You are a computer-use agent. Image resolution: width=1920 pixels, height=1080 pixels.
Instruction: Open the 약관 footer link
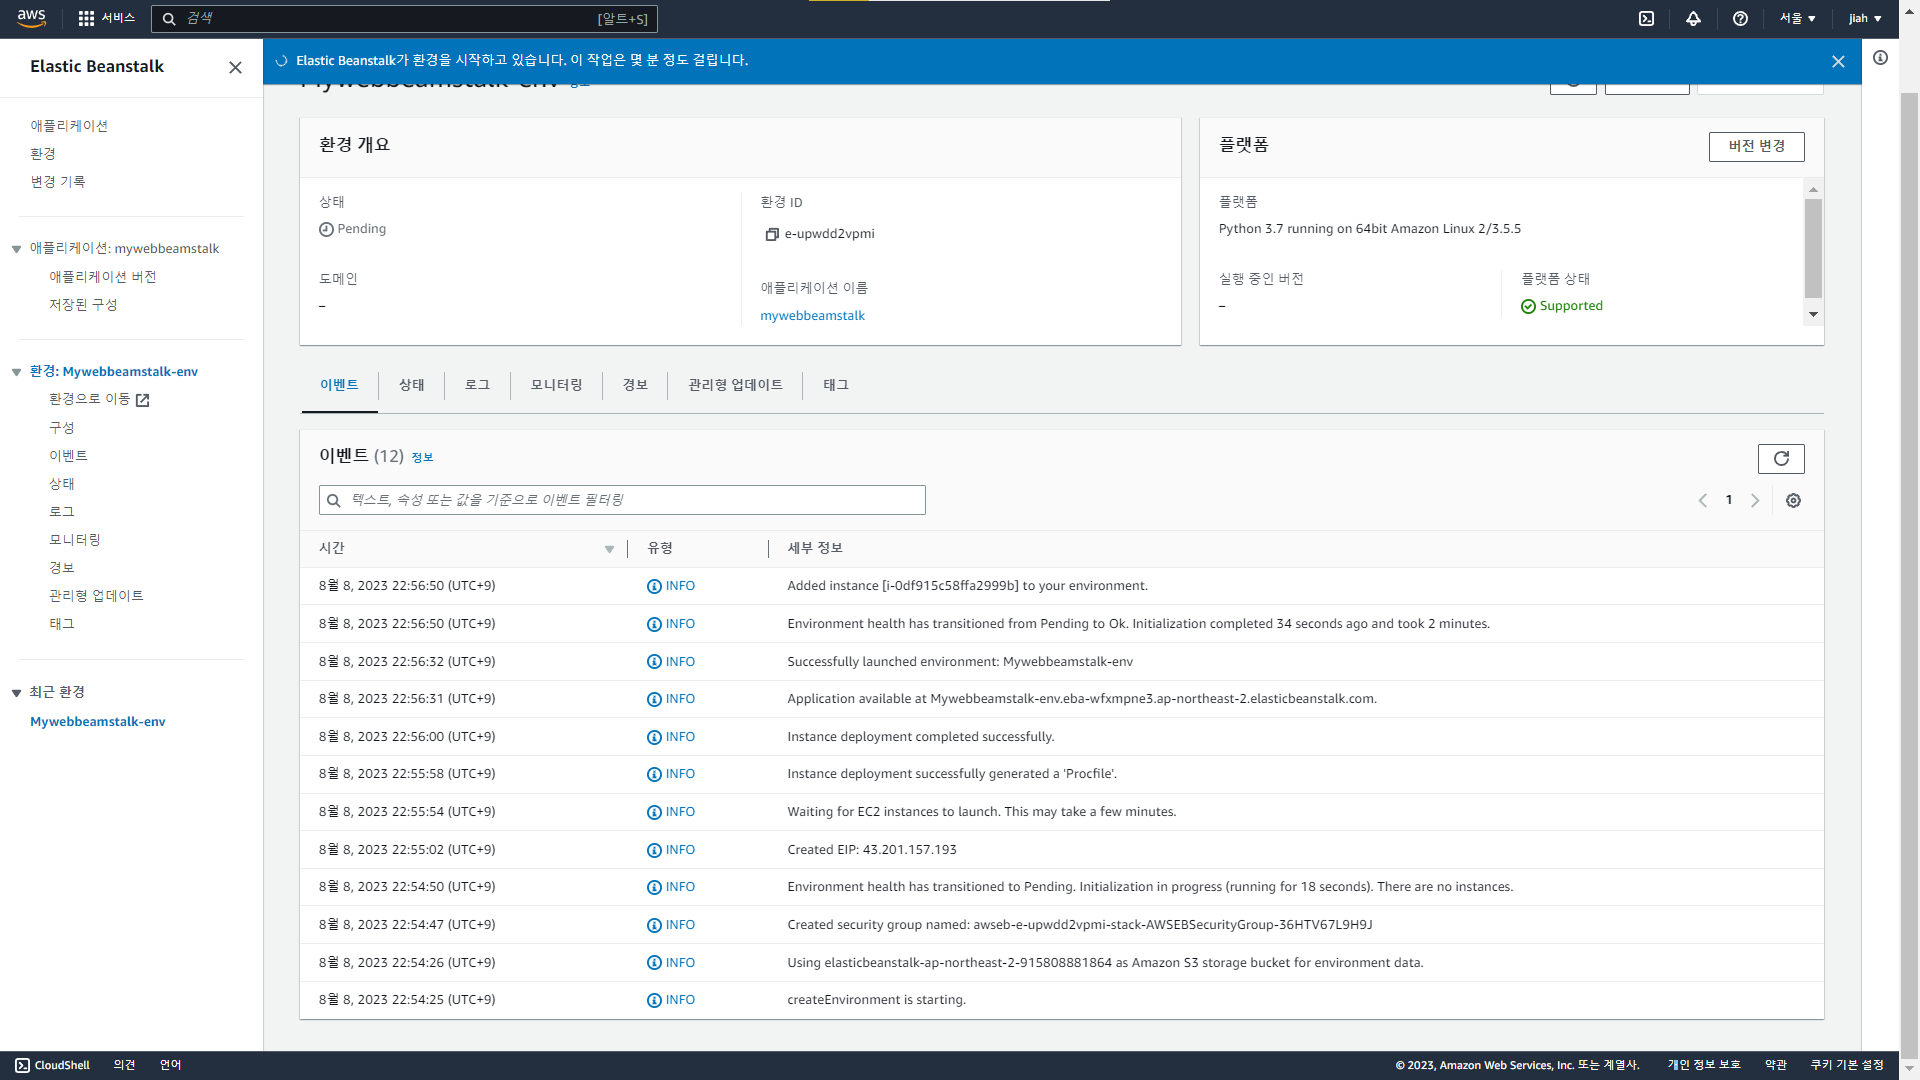(1776, 1065)
